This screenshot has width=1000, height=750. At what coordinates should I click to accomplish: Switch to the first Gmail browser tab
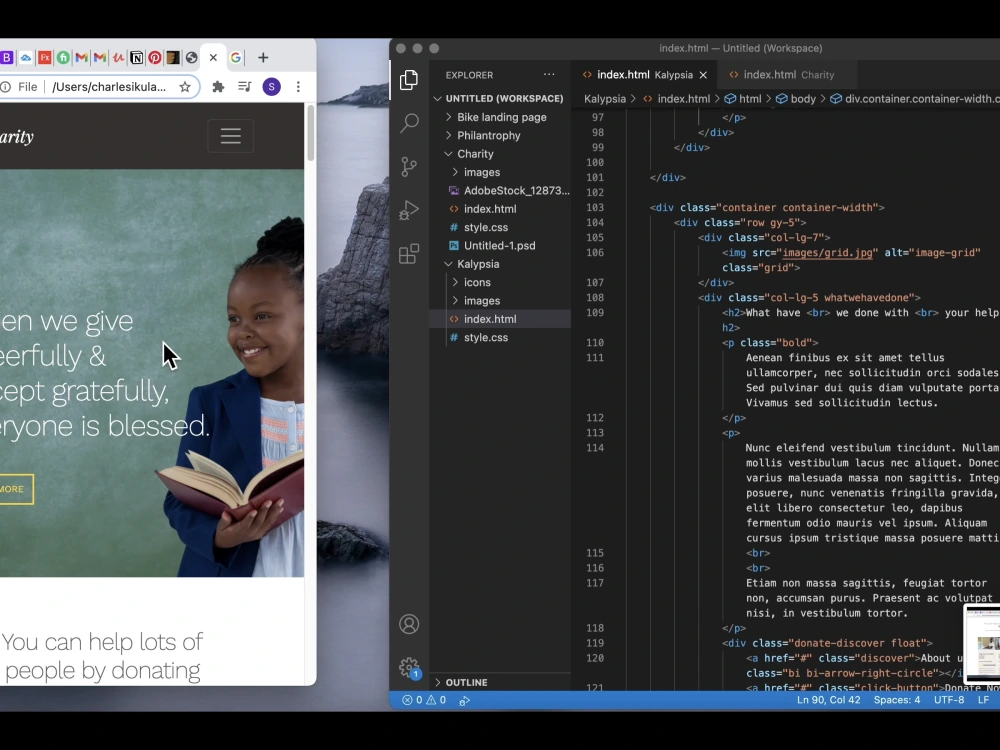81,57
